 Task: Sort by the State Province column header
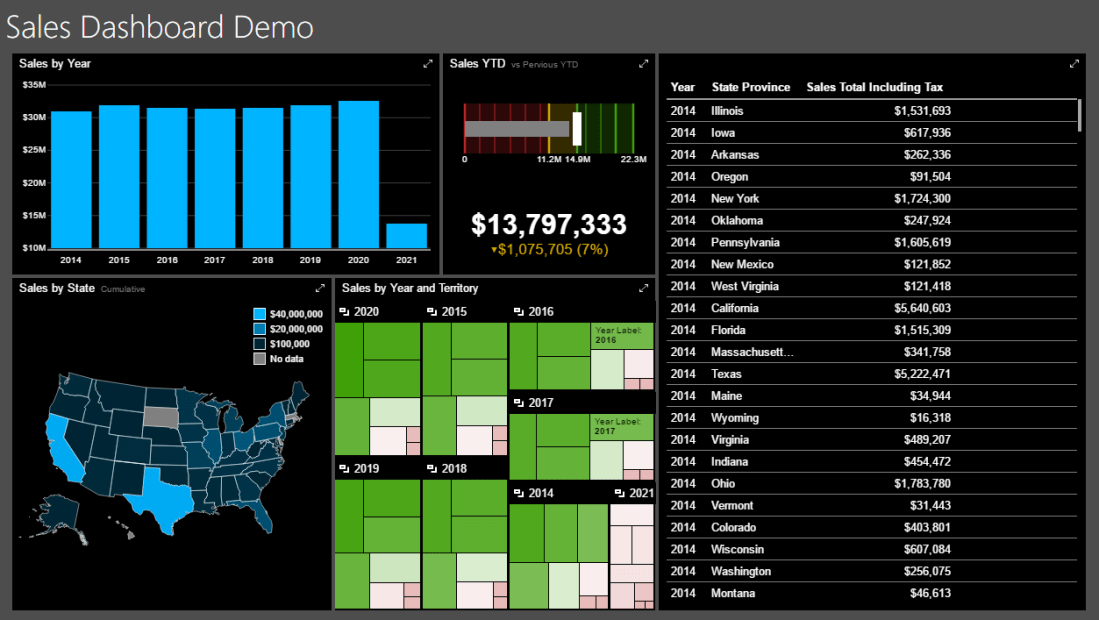point(750,87)
